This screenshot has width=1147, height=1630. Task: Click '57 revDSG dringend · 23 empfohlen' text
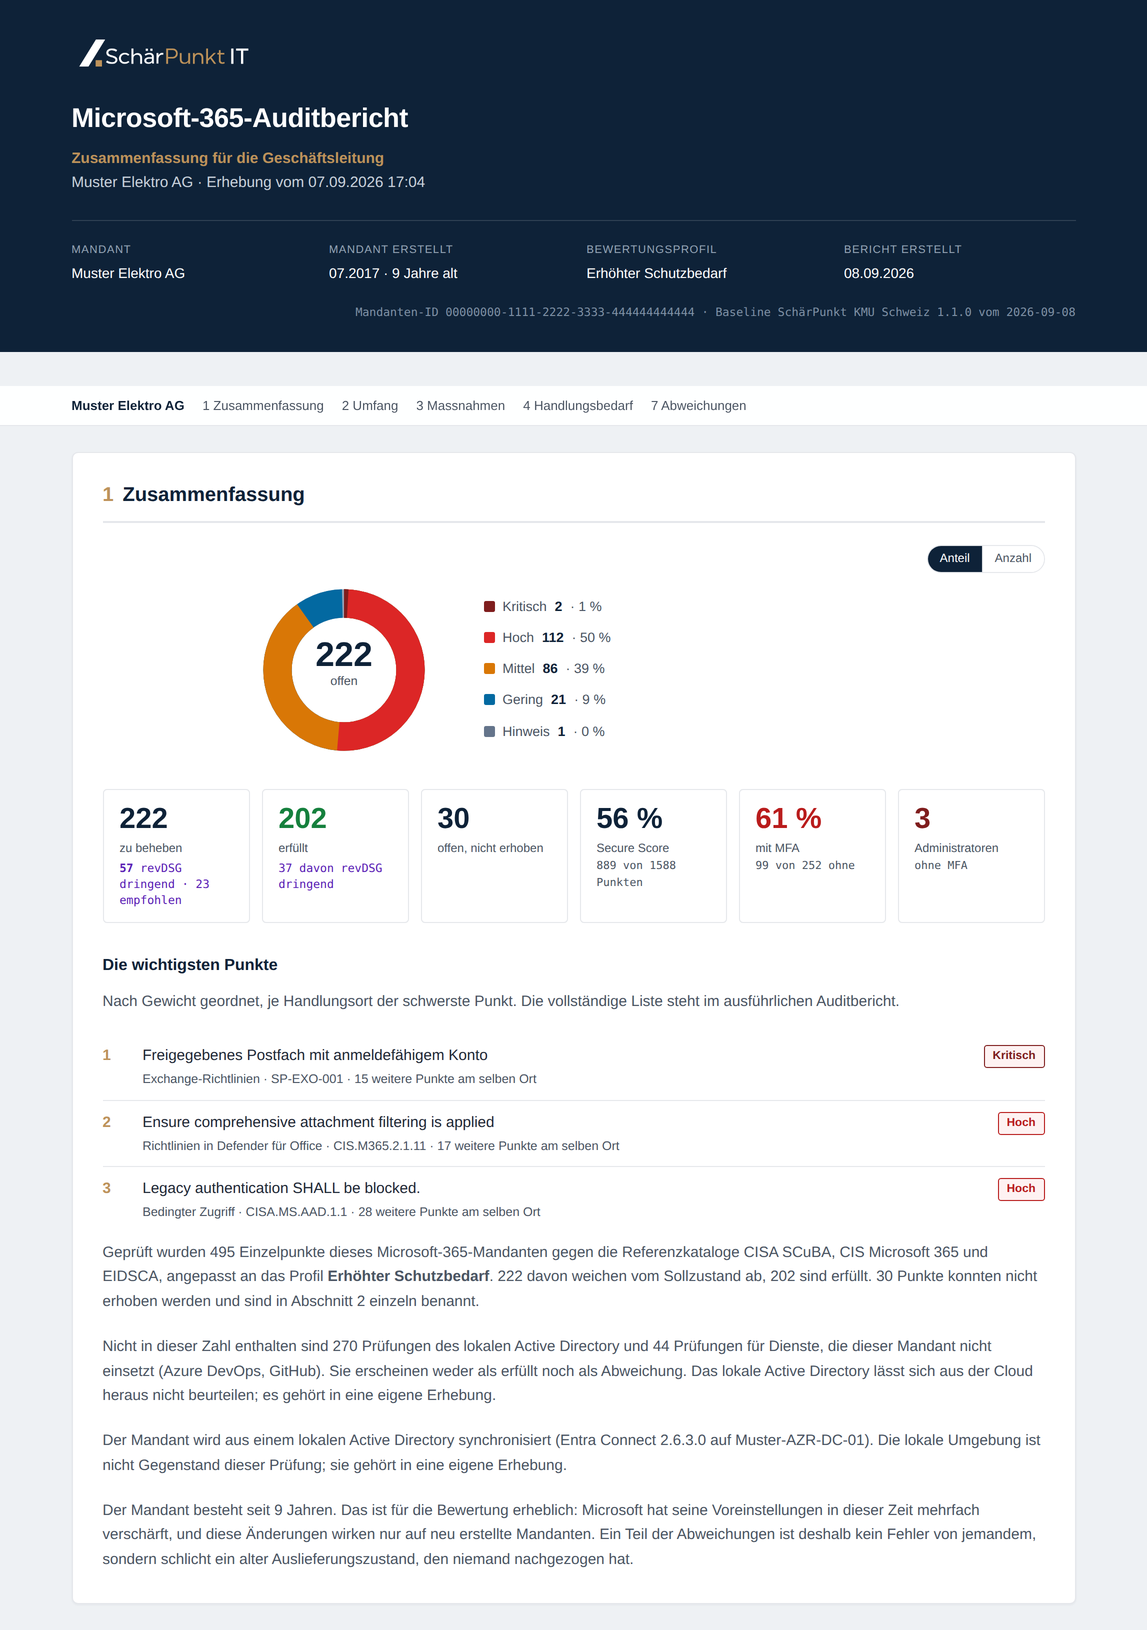(166, 884)
